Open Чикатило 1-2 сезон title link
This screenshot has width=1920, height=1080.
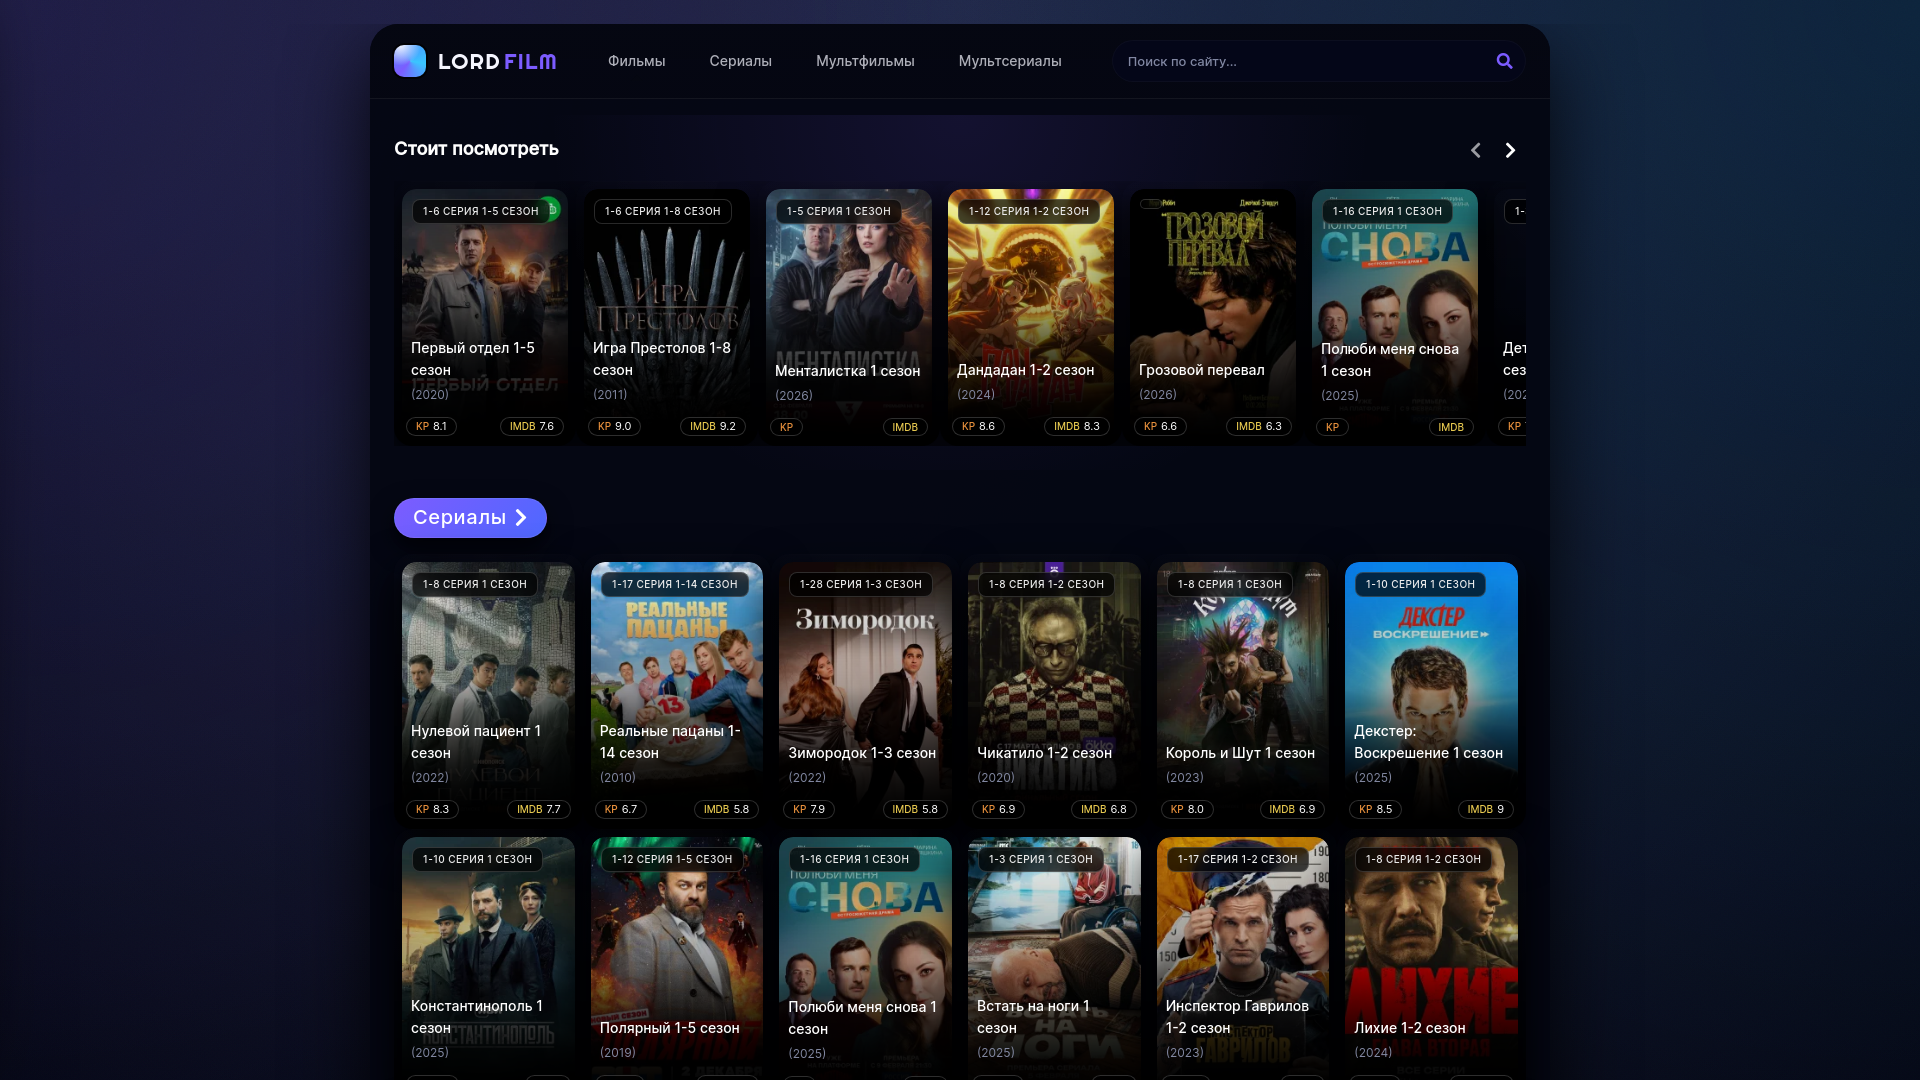[x=1044, y=753]
